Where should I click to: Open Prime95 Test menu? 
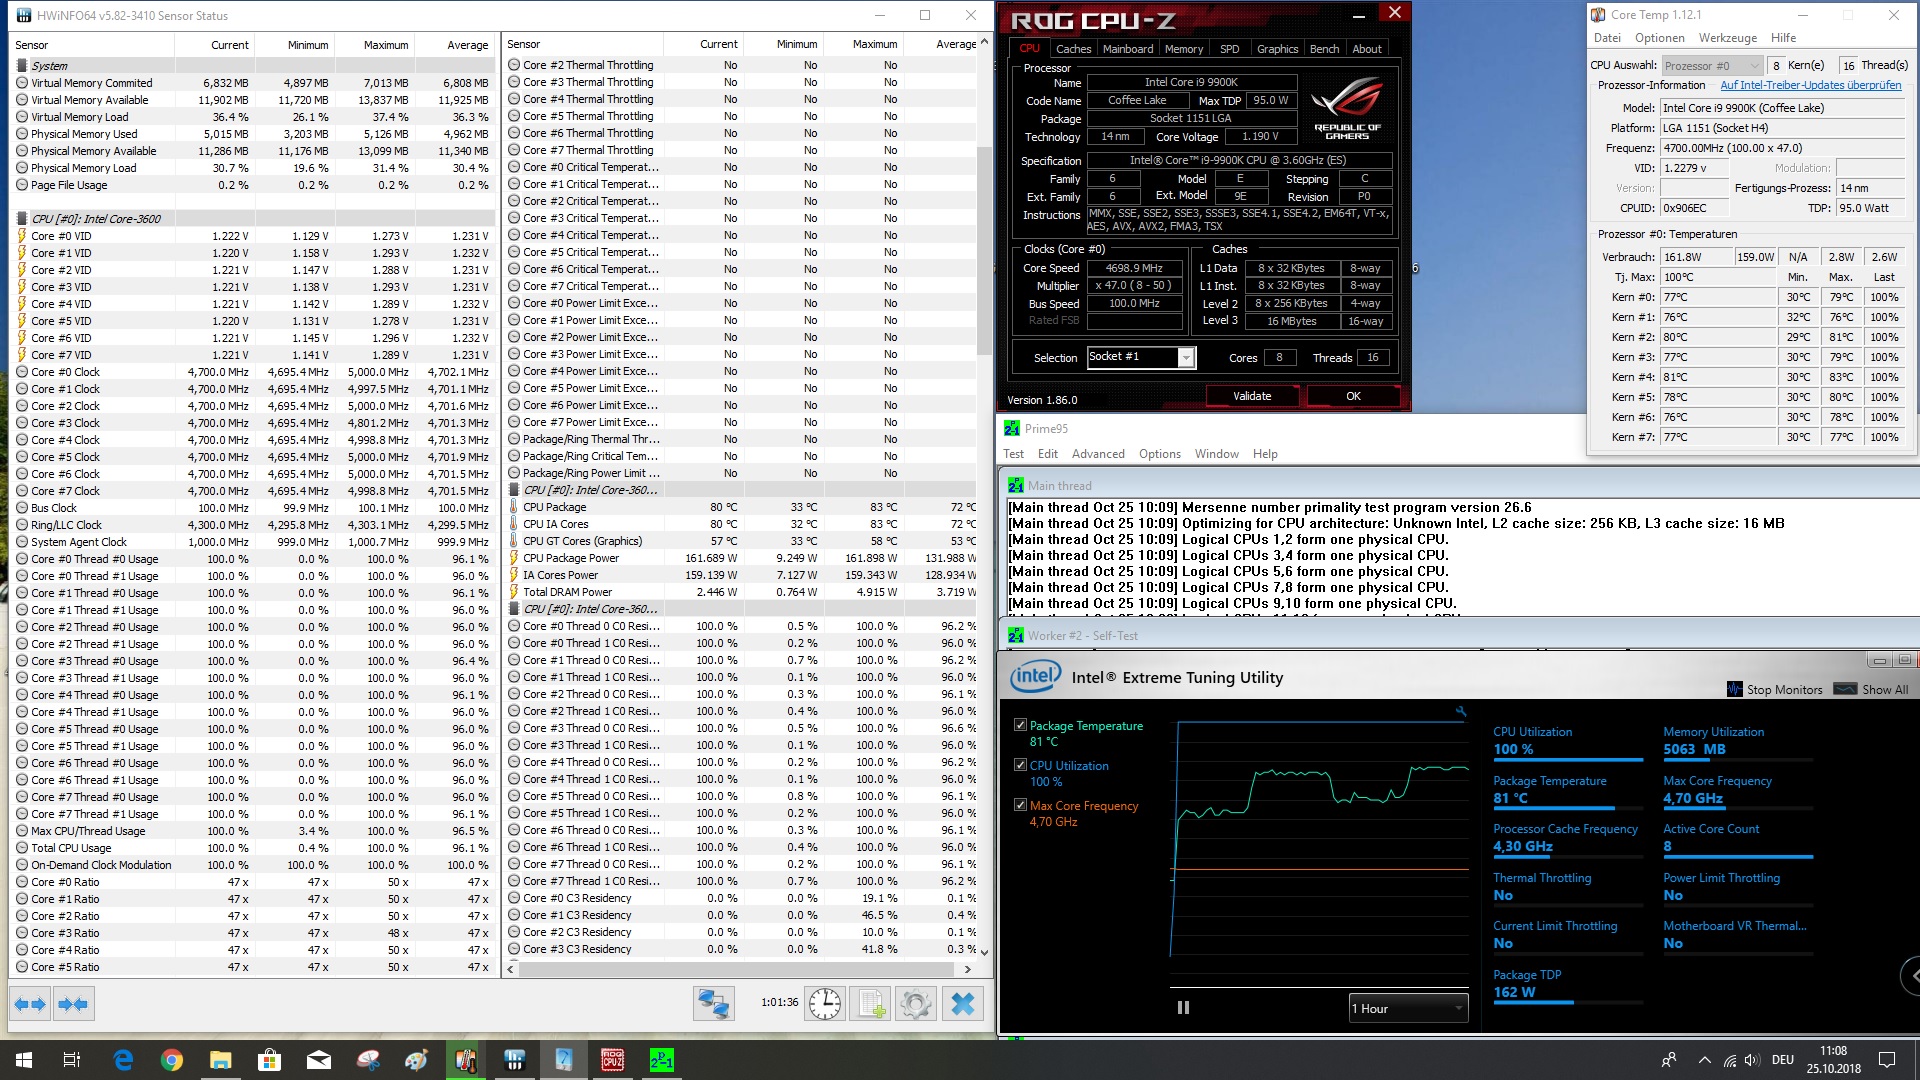1013,453
